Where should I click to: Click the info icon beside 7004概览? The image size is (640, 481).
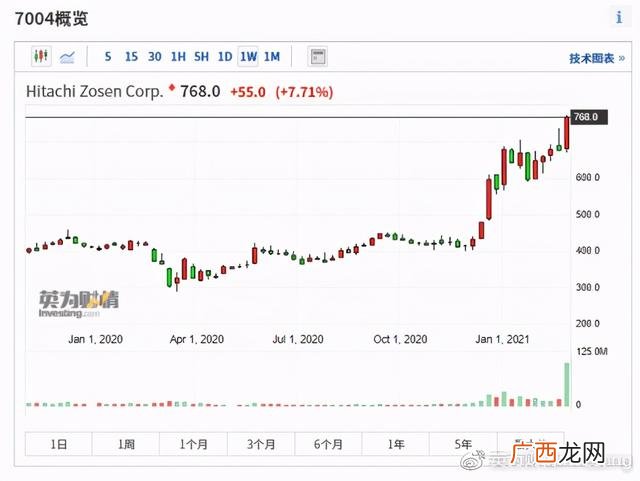[619, 17]
